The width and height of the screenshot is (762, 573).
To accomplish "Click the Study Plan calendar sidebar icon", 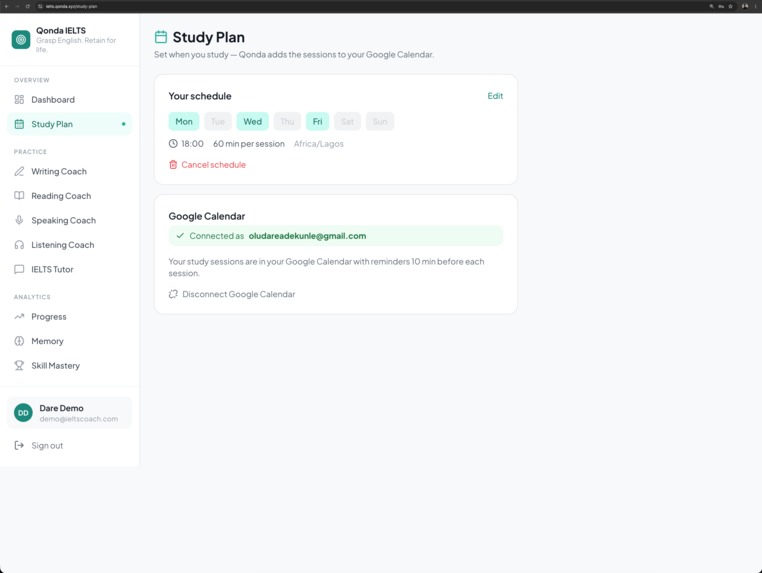I will [19, 124].
